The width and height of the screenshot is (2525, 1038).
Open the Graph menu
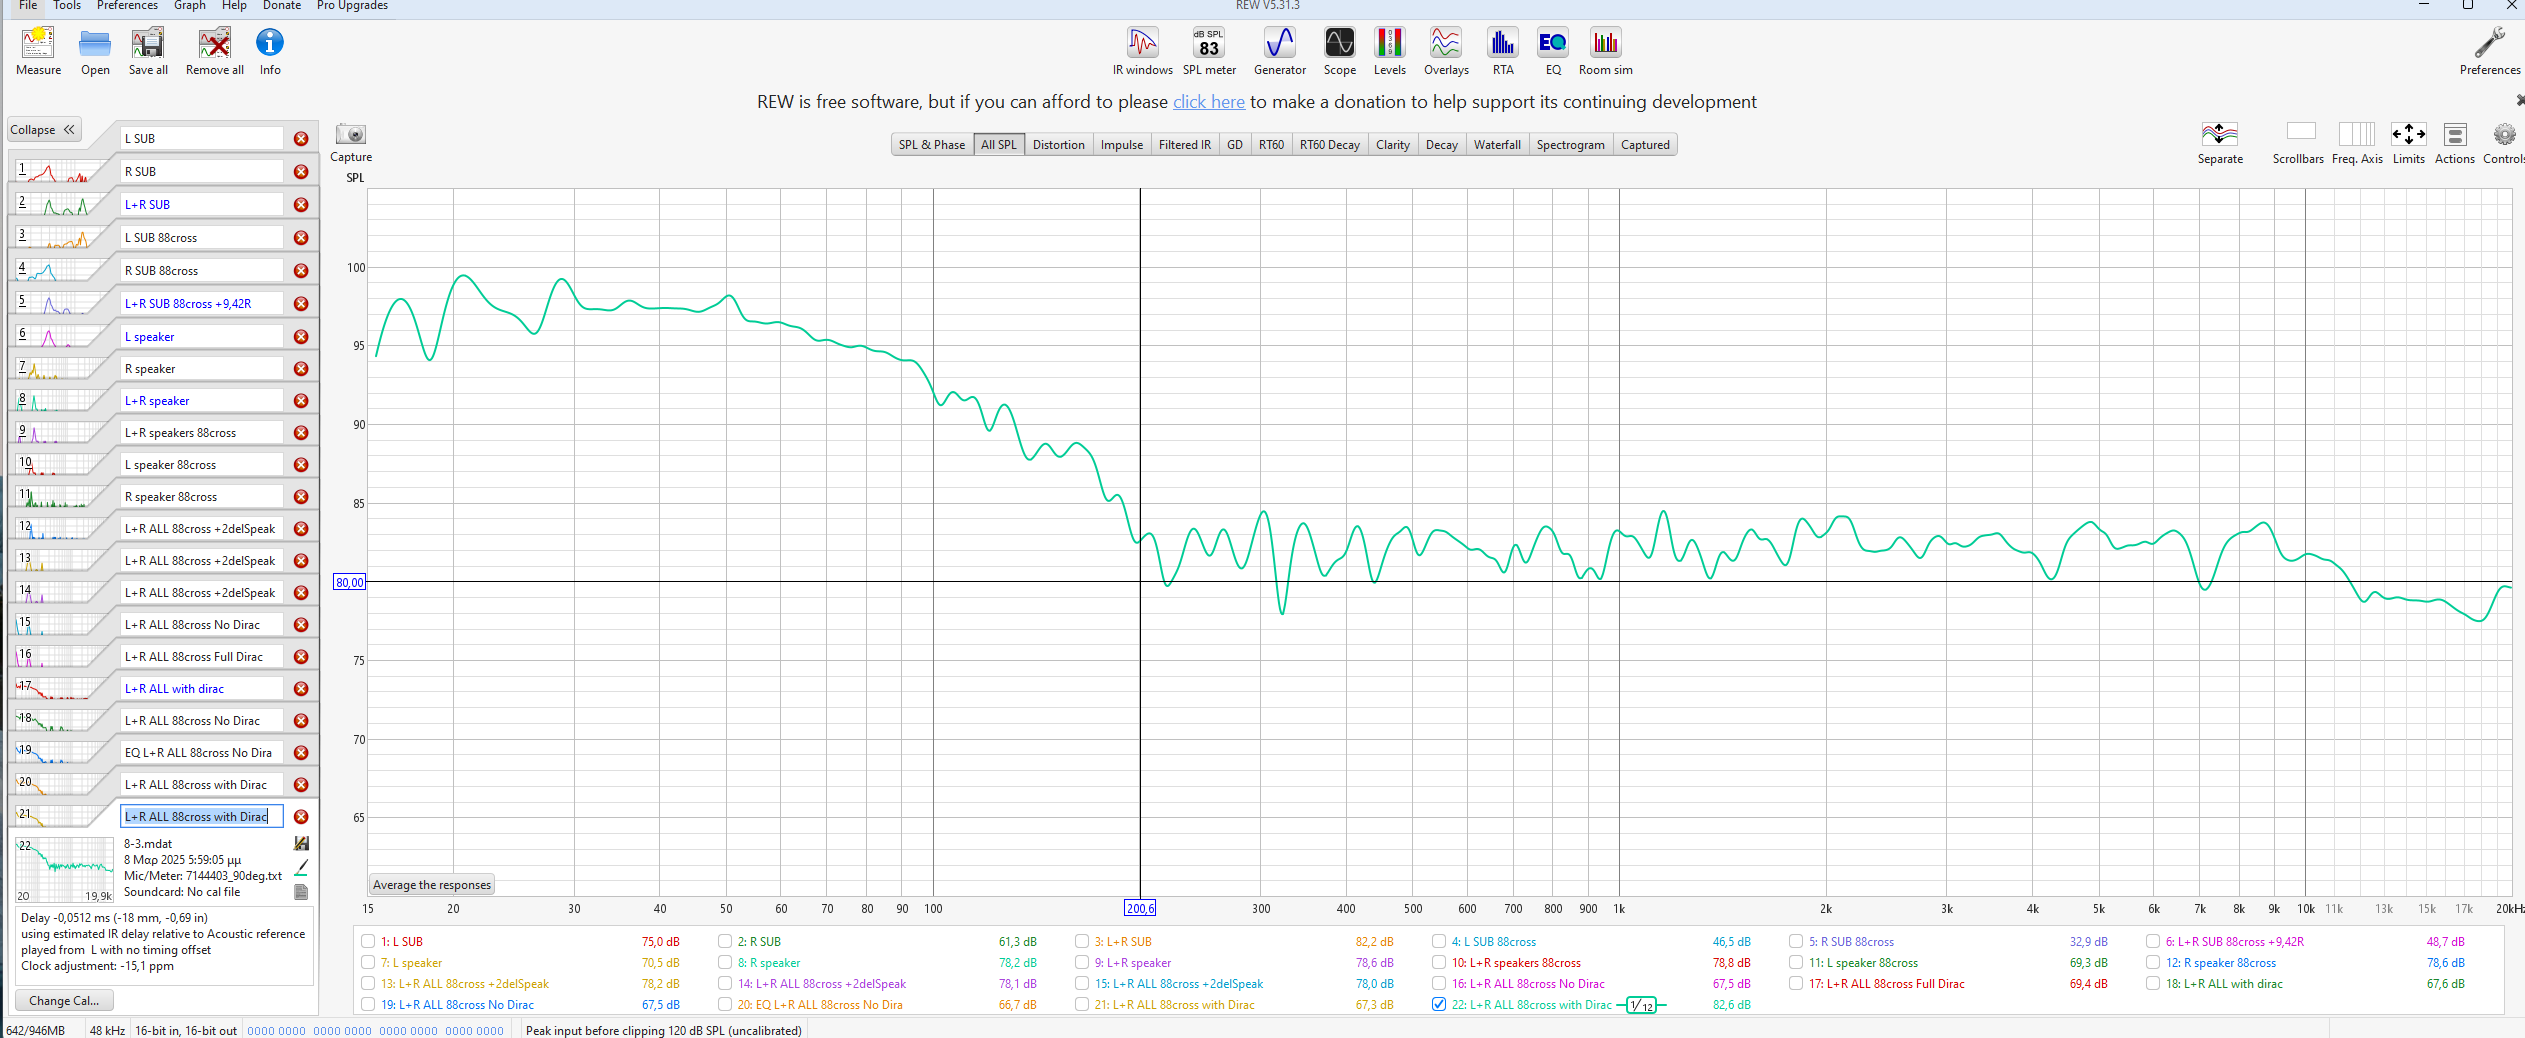point(189,6)
